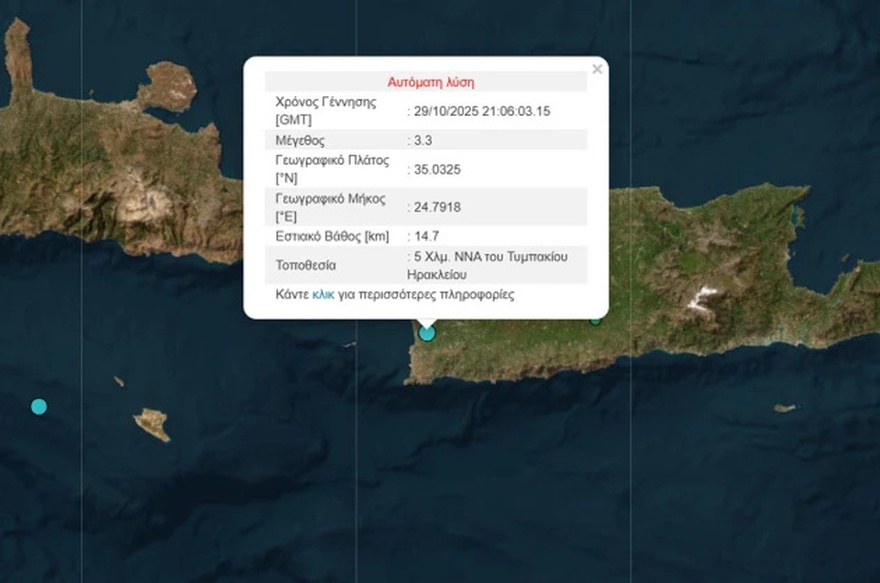Viewport: 880px width, 583px height.
Task: Click the earthquake epicenter dot below the popup tail
Action: click(x=427, y=332)
